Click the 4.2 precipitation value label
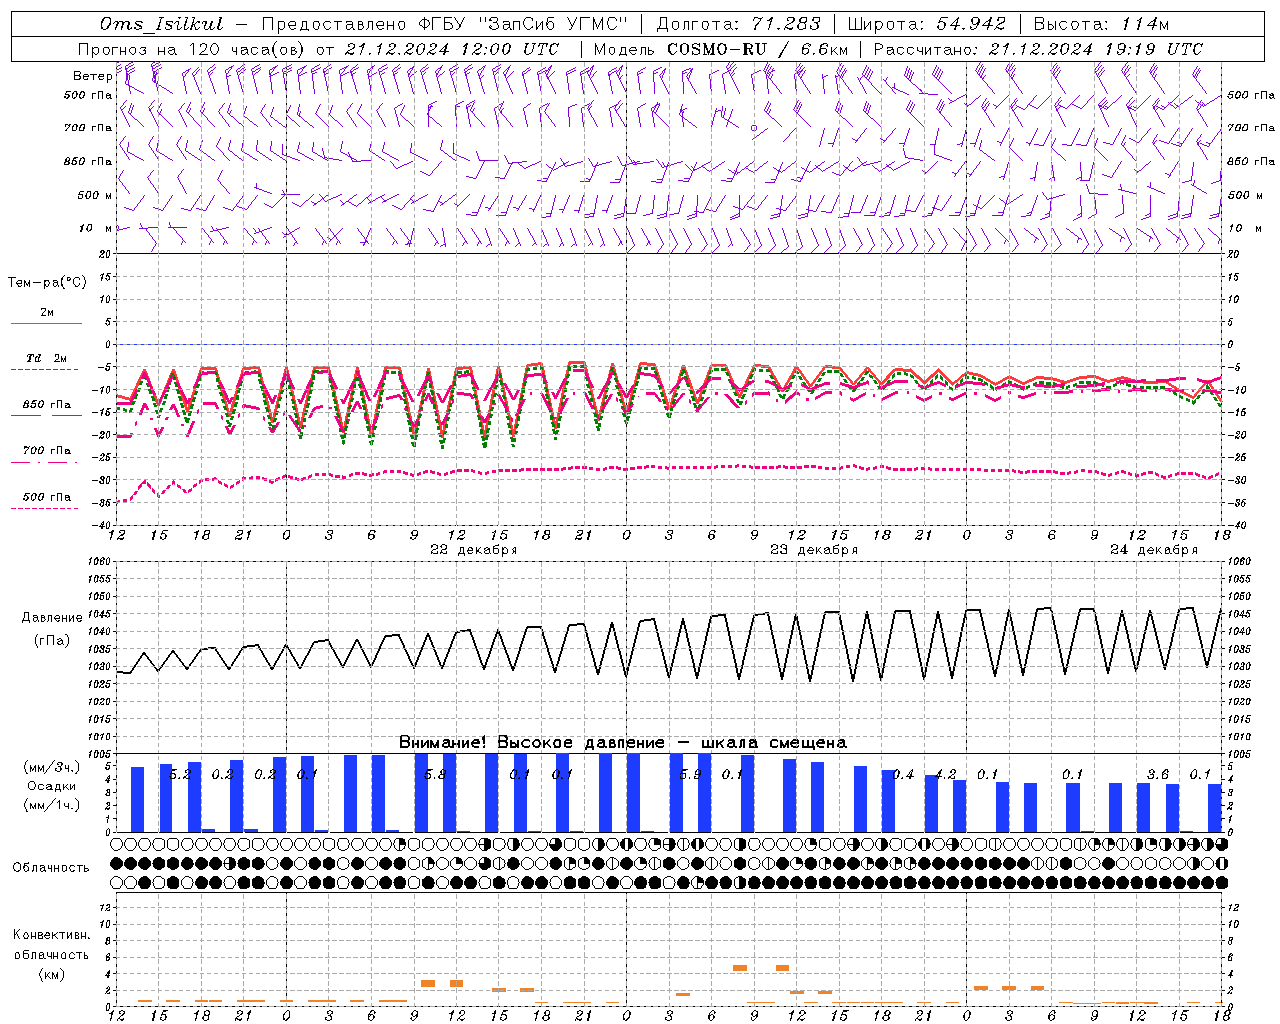 coord(945,774)
